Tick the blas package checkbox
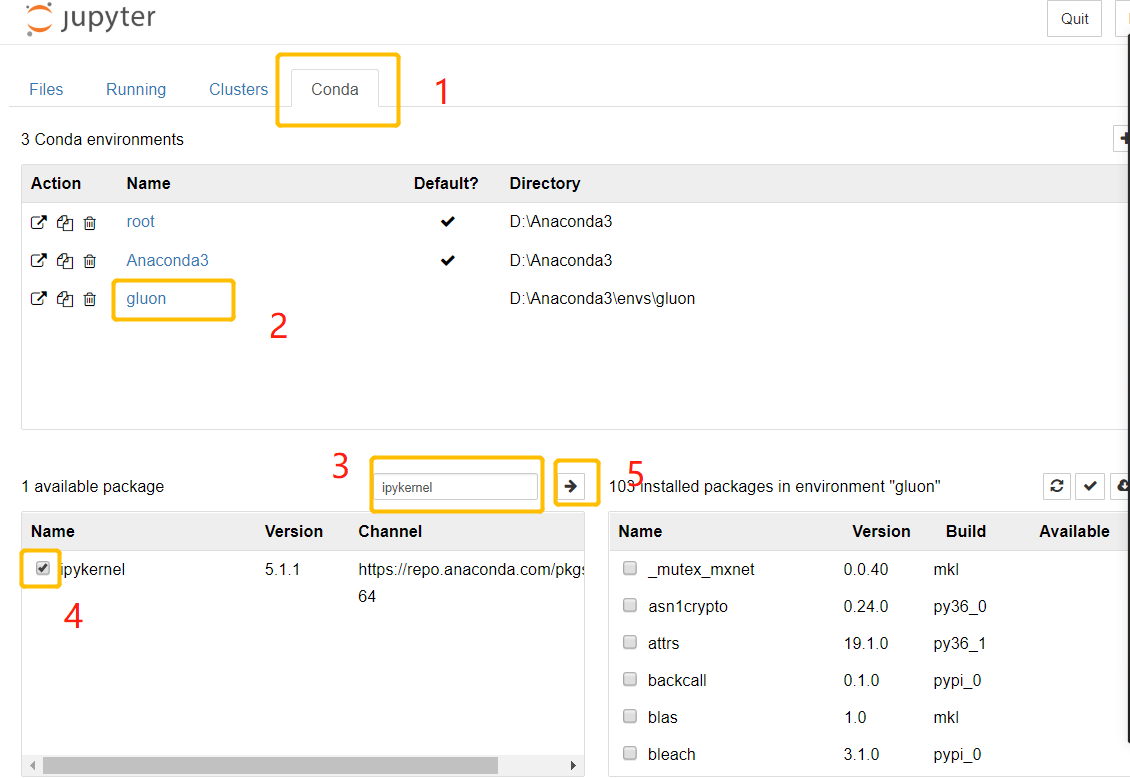 click(630, 716)
